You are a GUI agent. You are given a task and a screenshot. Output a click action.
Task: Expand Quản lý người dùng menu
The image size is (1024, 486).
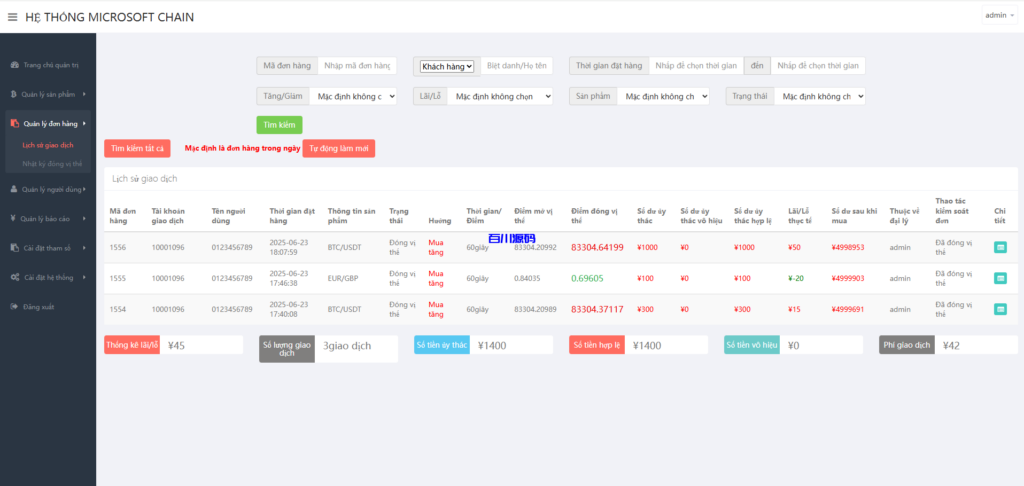click(x=48, y=189)
